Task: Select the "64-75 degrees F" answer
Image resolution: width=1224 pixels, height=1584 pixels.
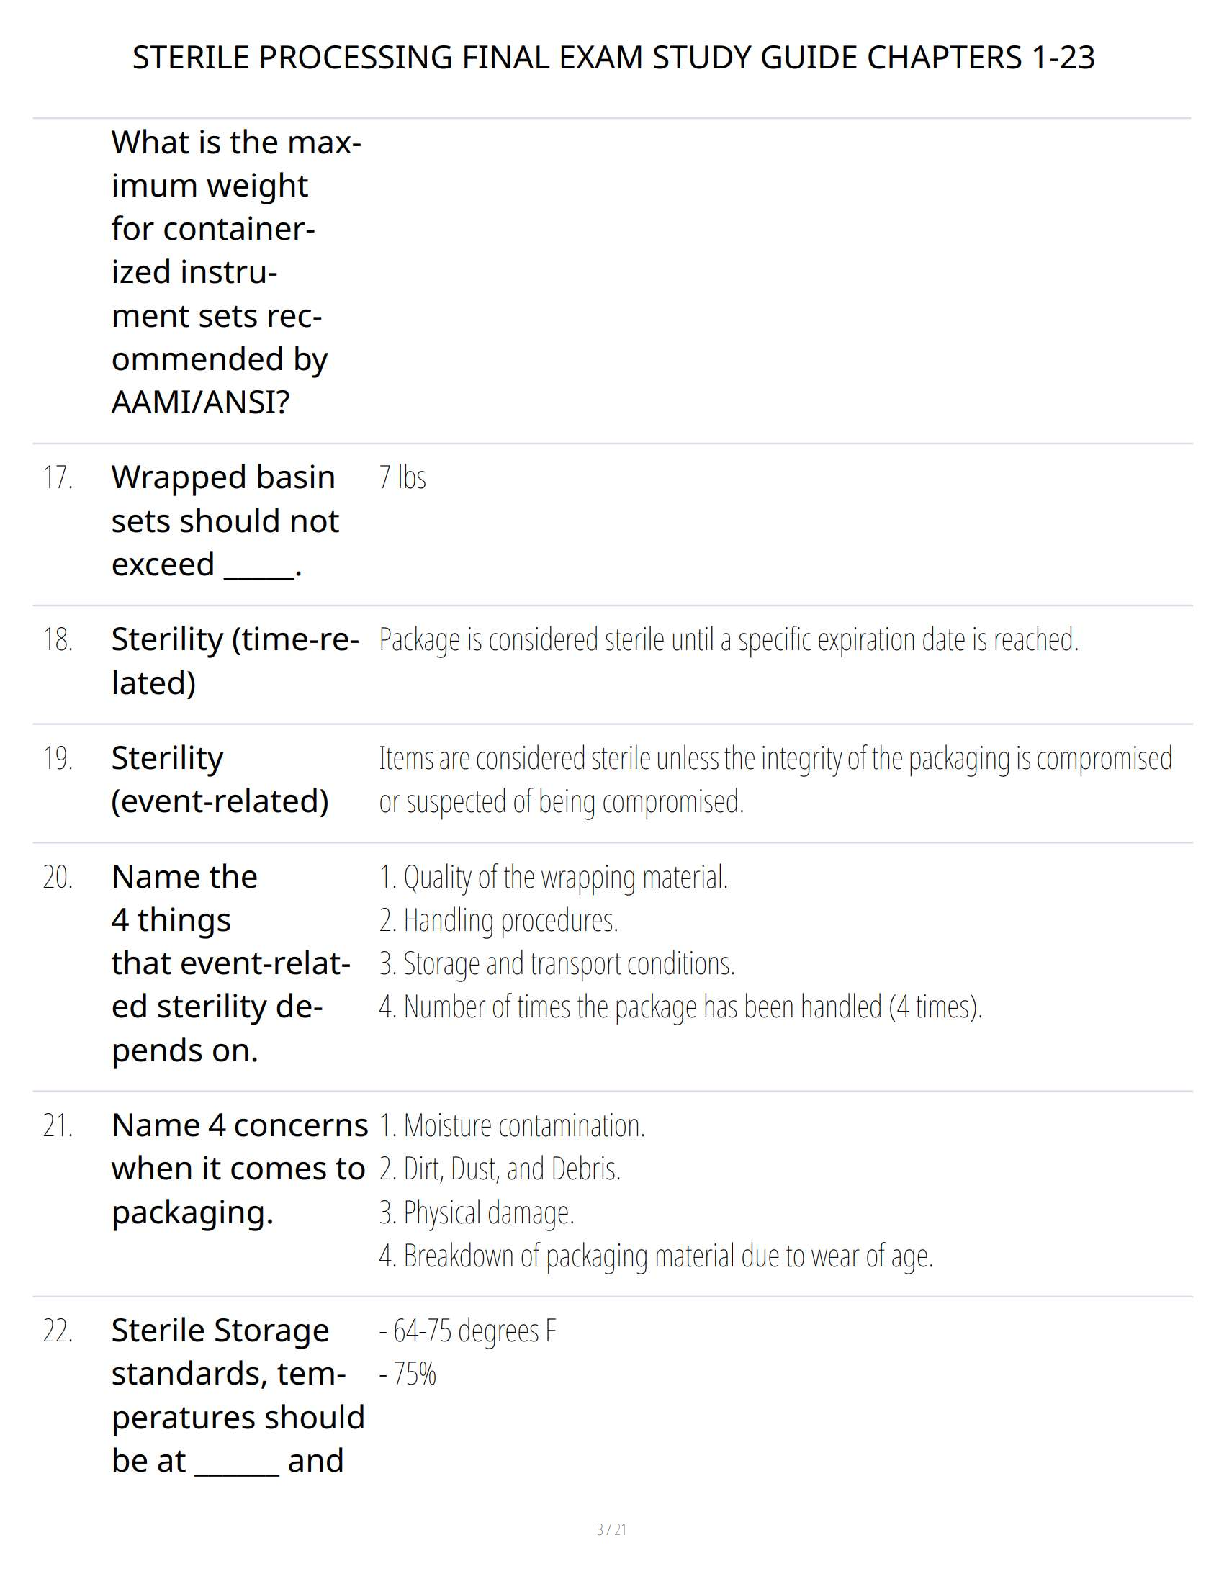Action: (468, 1331)
